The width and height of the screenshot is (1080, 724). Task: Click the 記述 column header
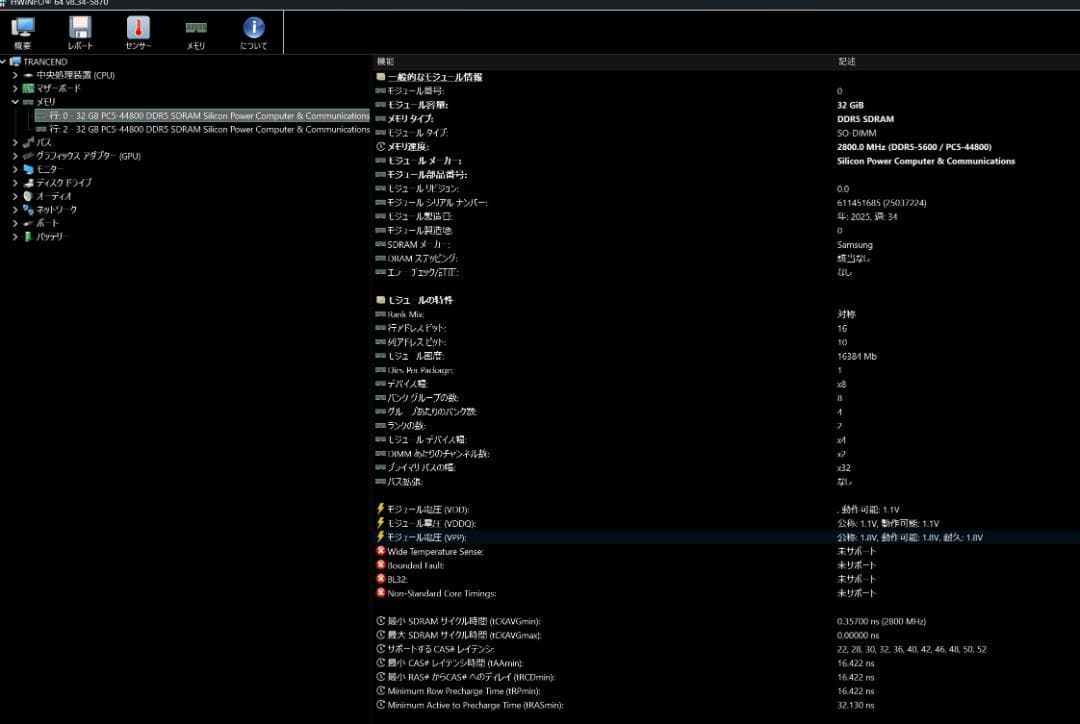click(x=846, y=62)
